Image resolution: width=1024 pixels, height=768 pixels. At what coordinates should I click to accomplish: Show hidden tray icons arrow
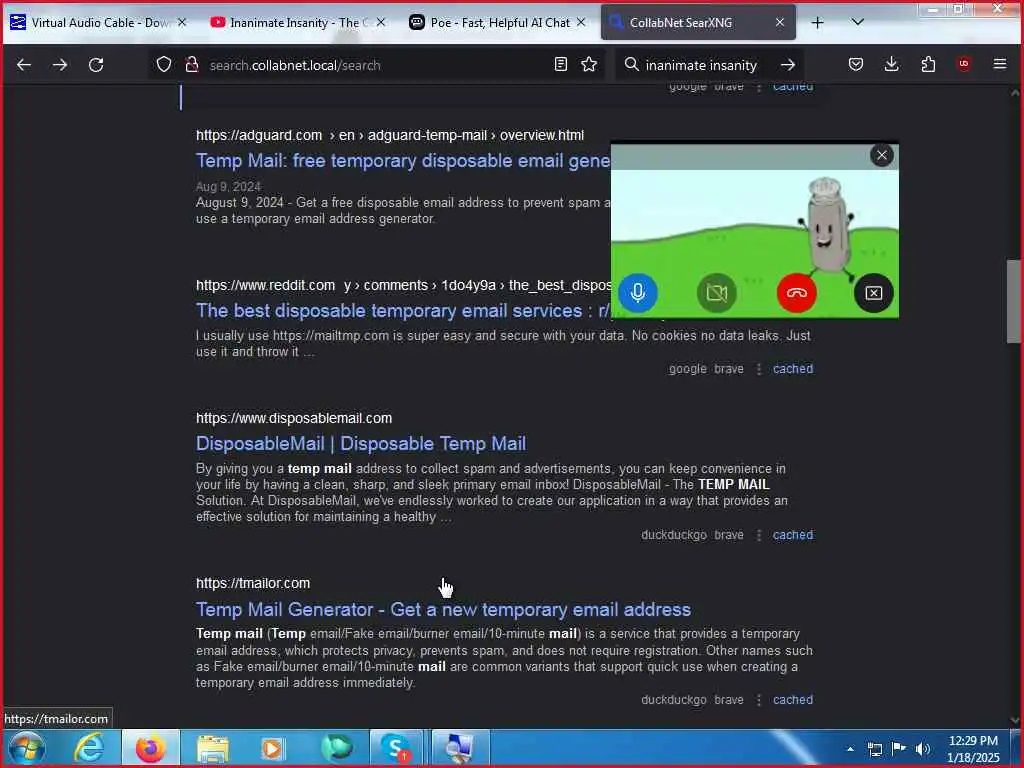(850, 749)
